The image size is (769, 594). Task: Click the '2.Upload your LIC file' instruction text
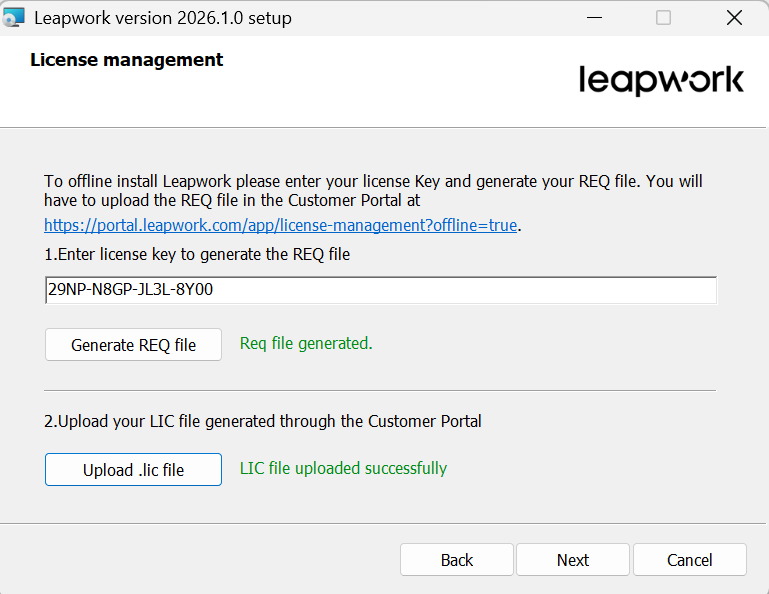pyautogui.click(x=263, y=421)
